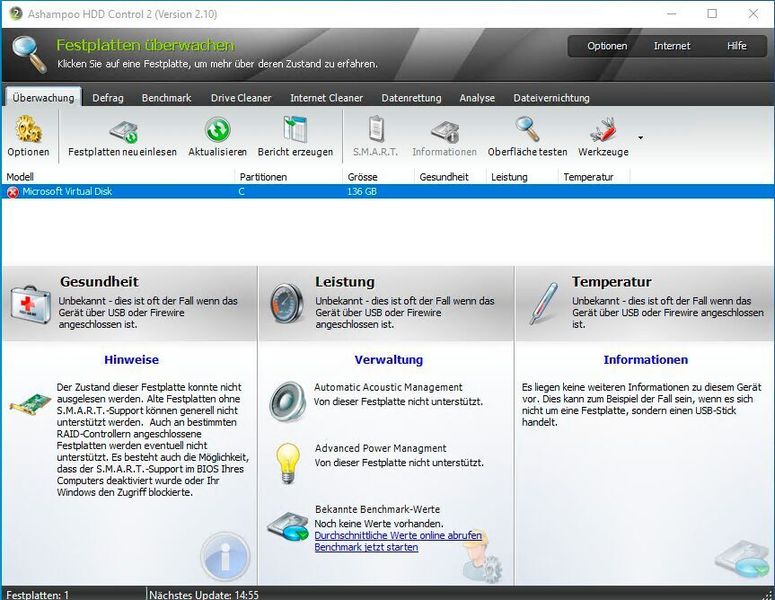Click Automatic Acoustic Management label
Screen dimensions: 775x600
(x=388, y=387)
